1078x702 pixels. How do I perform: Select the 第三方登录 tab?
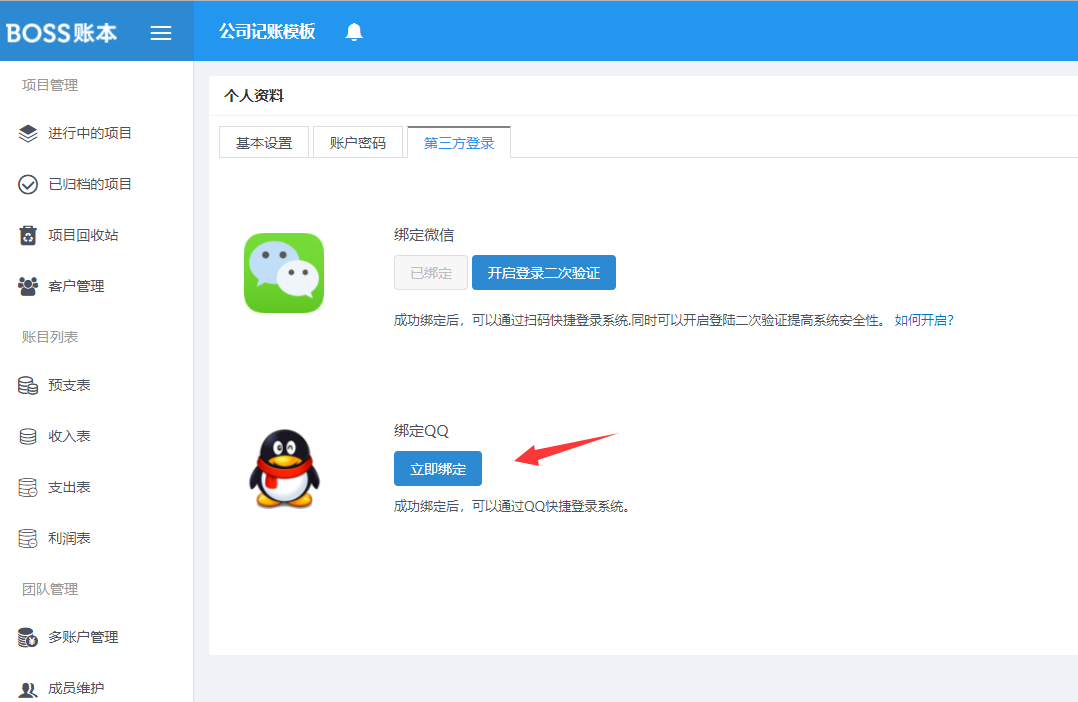pos(459,142)
